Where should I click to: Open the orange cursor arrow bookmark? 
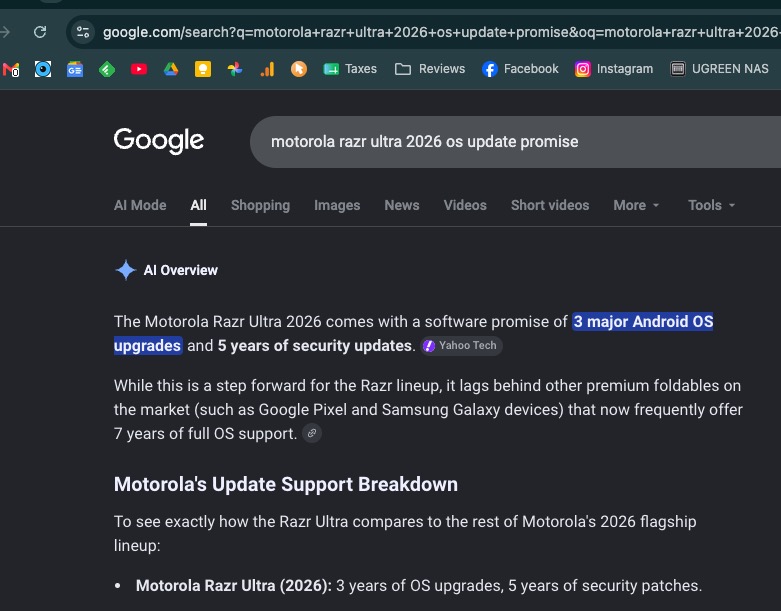point(299,69)
